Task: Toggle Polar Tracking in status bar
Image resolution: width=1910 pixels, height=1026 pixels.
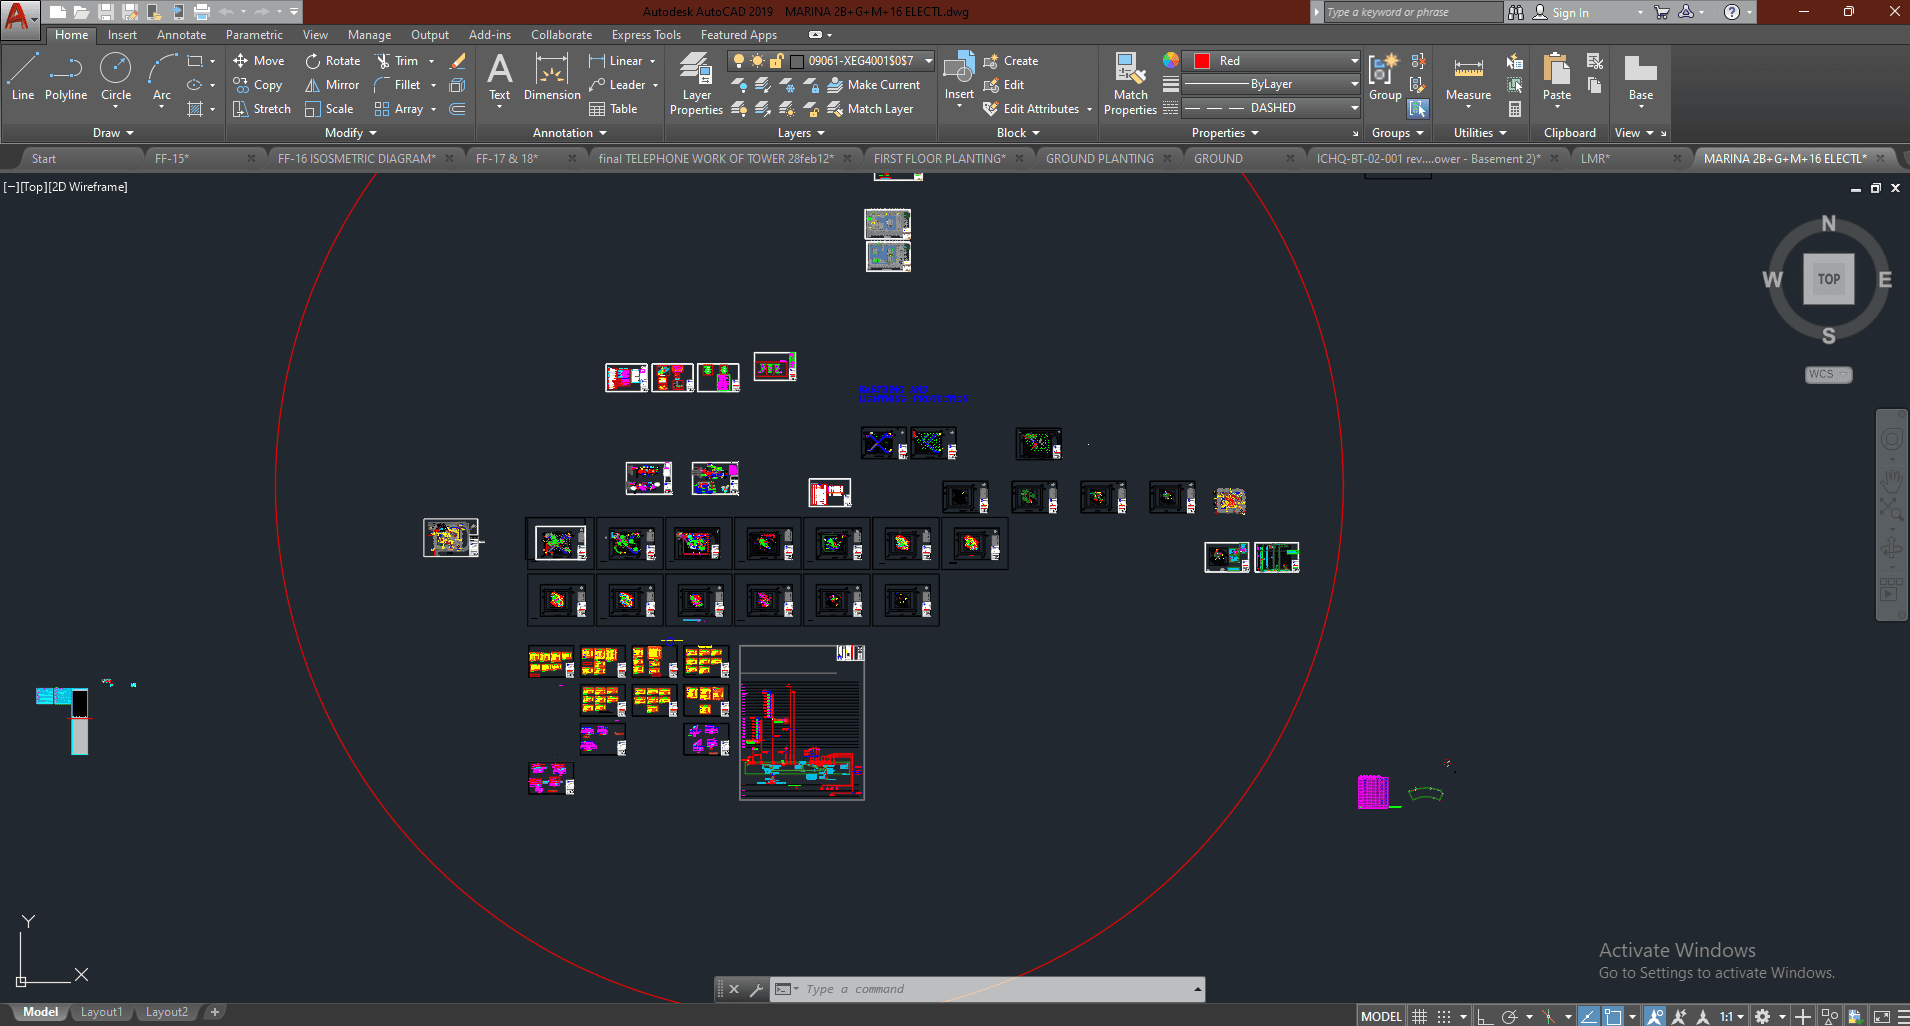Action: coord(1510,1016)
